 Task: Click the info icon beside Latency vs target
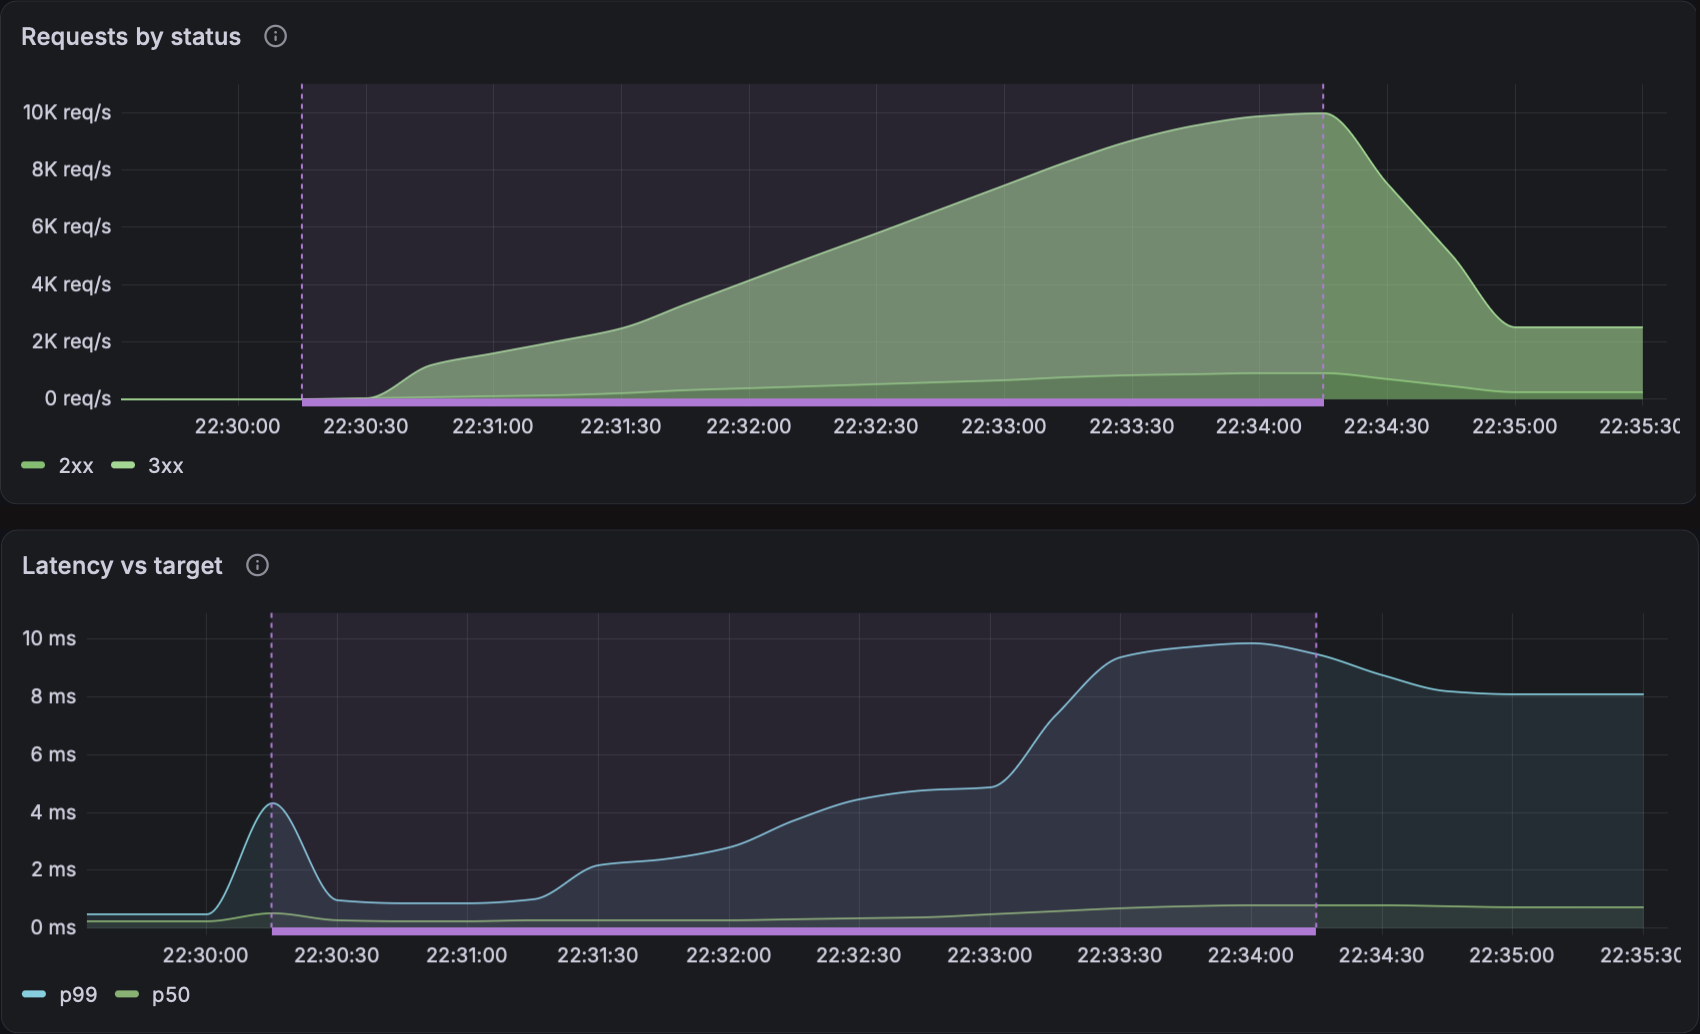coord(257,566)
